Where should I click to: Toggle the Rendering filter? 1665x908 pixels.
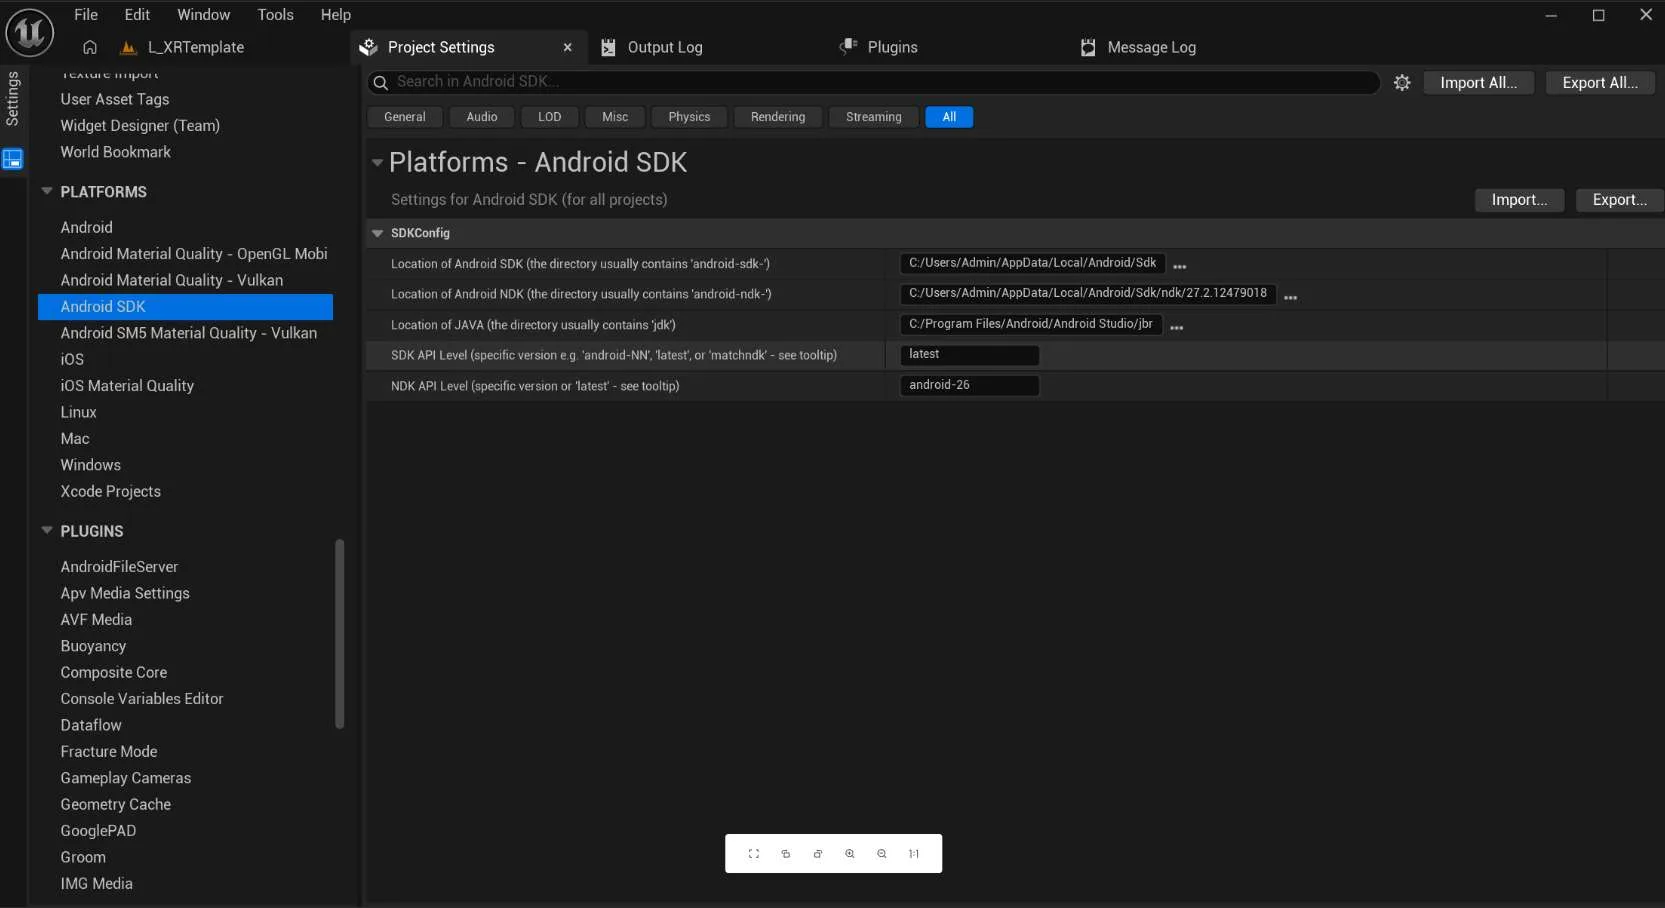(778, 117)
